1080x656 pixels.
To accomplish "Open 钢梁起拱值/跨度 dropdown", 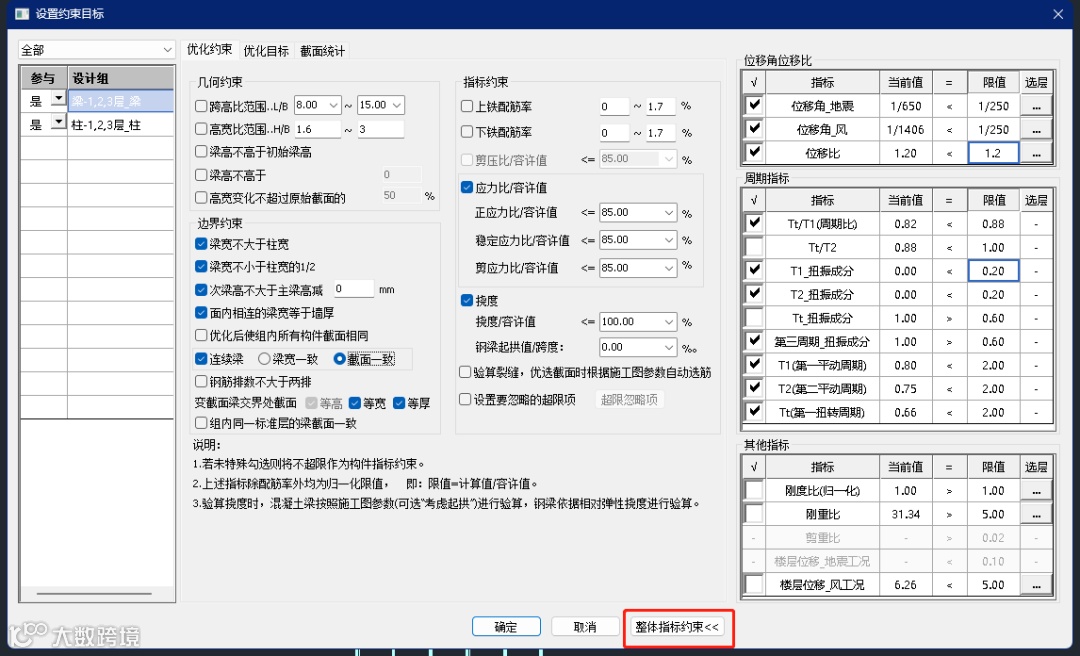I will 638,347.
